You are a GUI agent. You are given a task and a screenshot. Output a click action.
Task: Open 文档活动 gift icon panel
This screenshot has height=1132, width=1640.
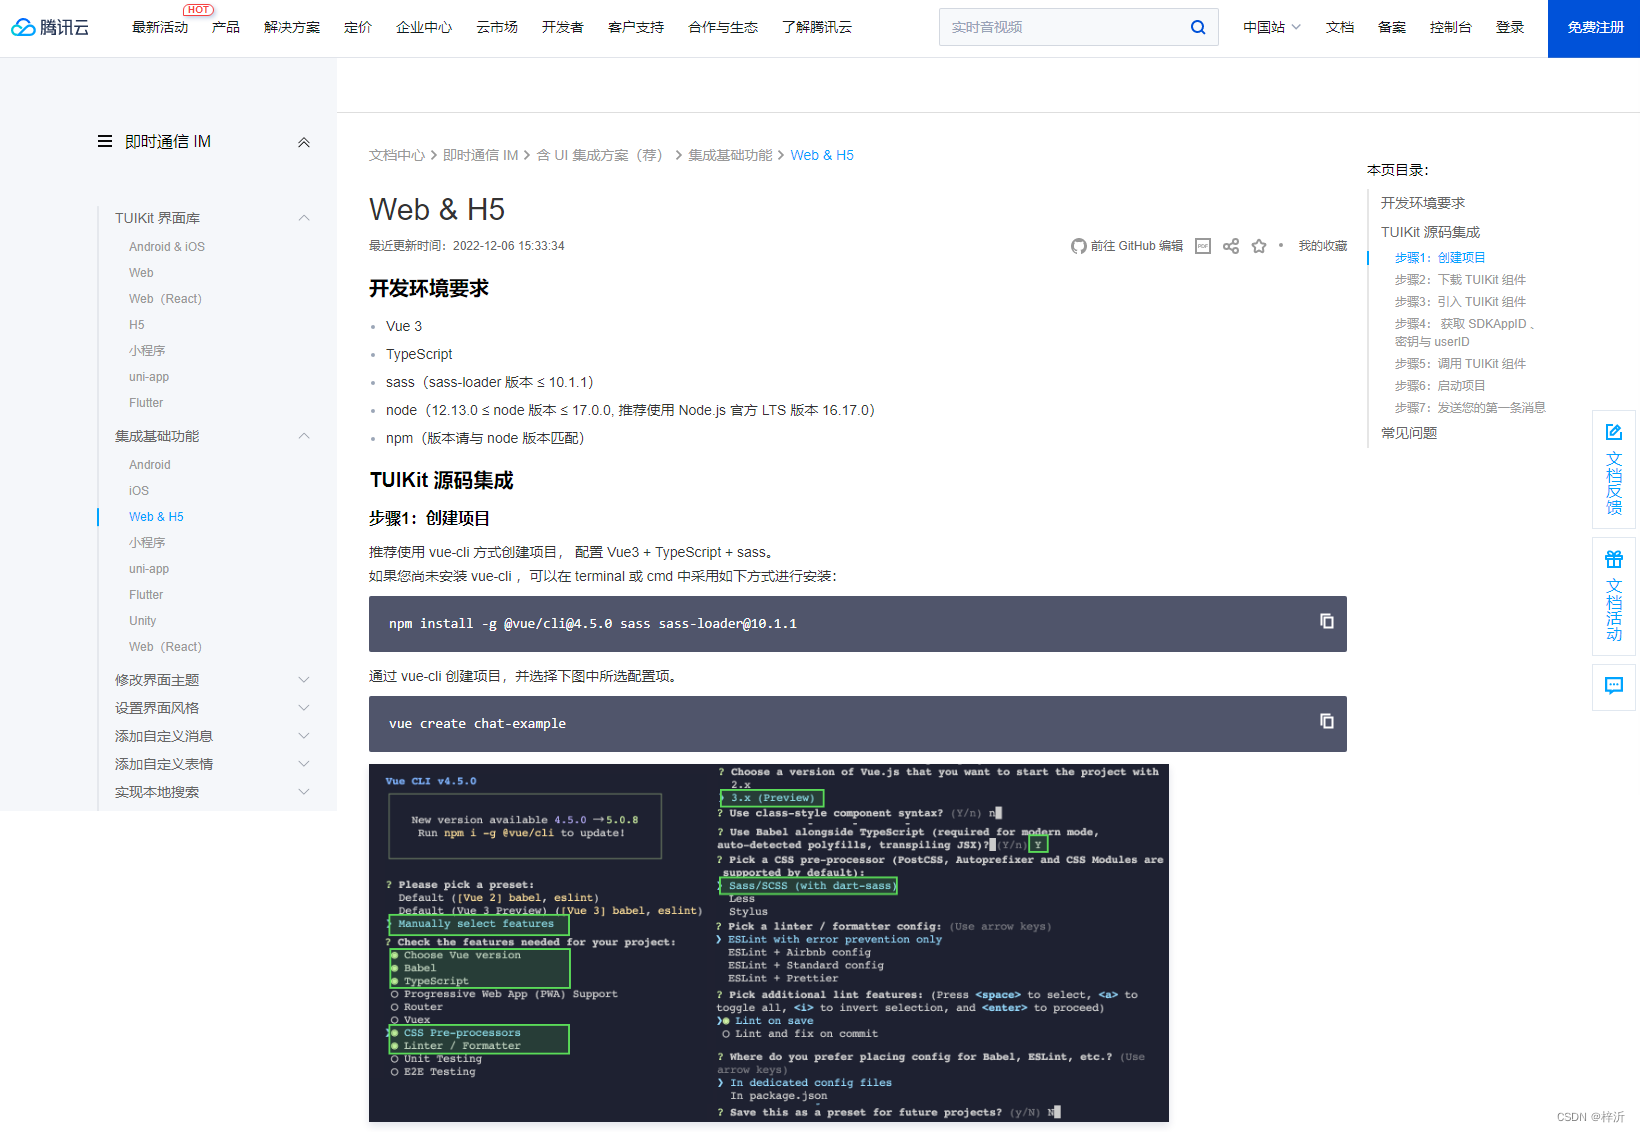point(1614,596)
